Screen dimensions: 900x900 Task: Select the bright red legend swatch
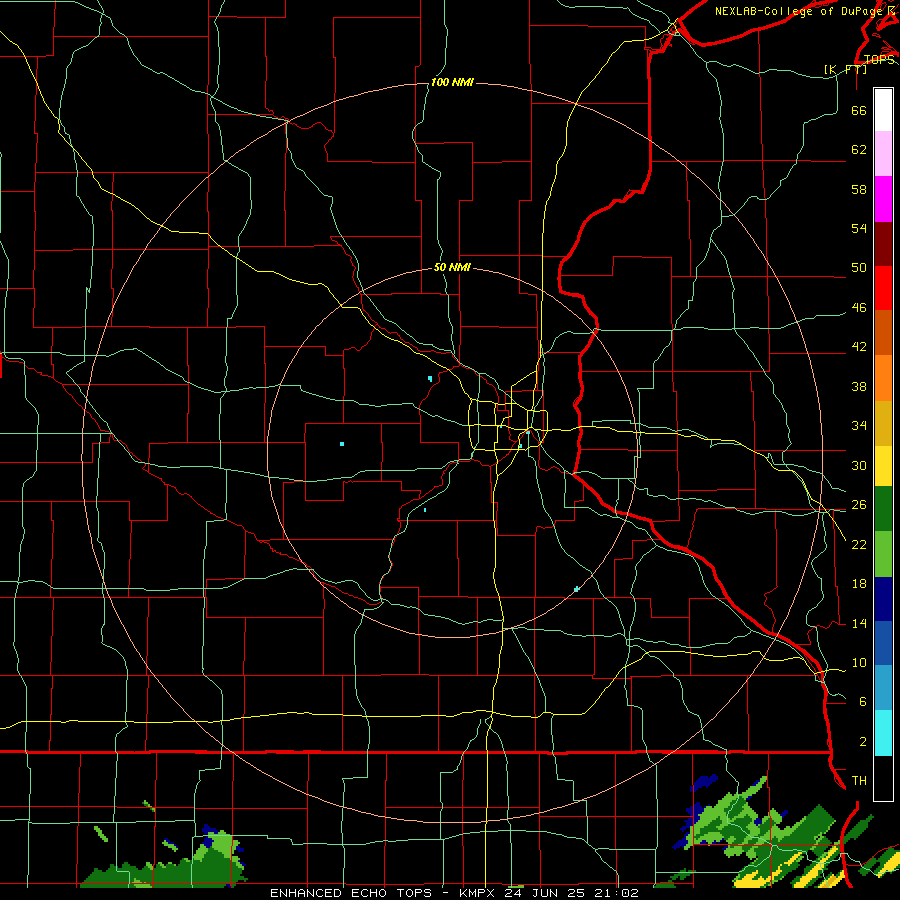click(x=883, y=288)
